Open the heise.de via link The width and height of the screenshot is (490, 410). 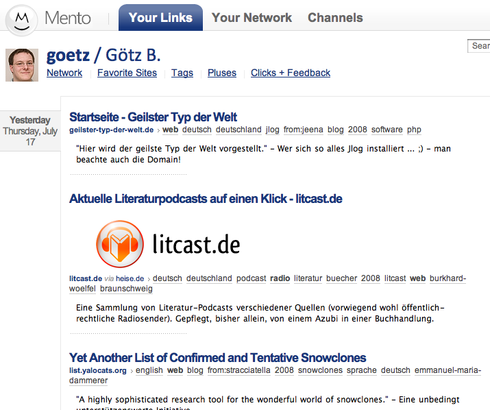tap(130, 278)
